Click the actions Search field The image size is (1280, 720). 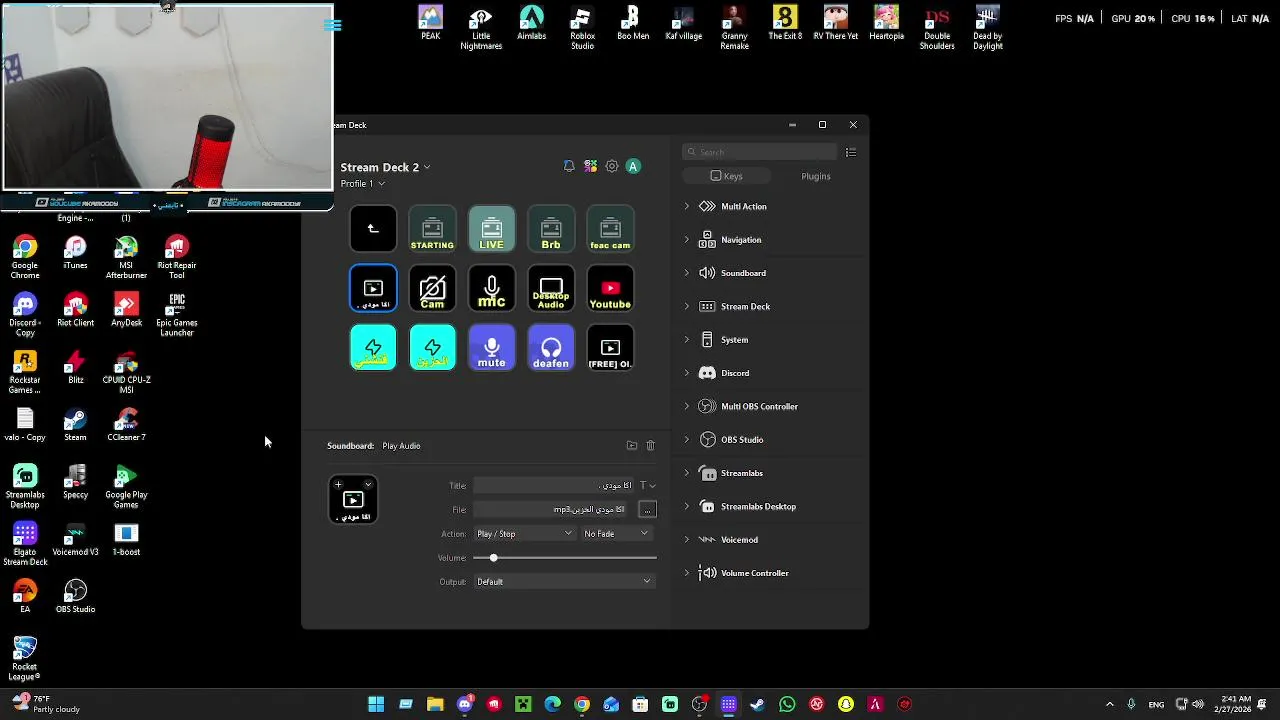[760, 152]
